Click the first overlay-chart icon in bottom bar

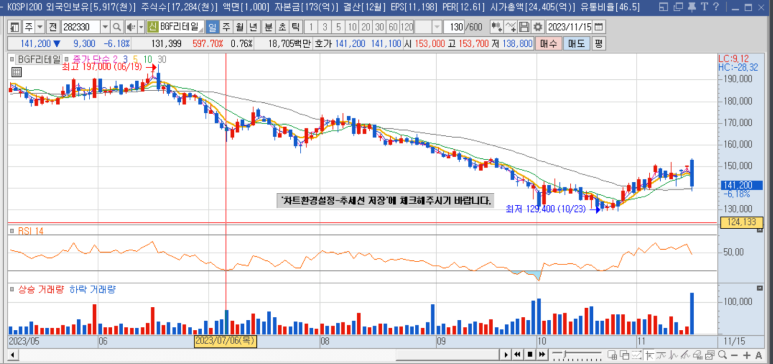point(612,355)
